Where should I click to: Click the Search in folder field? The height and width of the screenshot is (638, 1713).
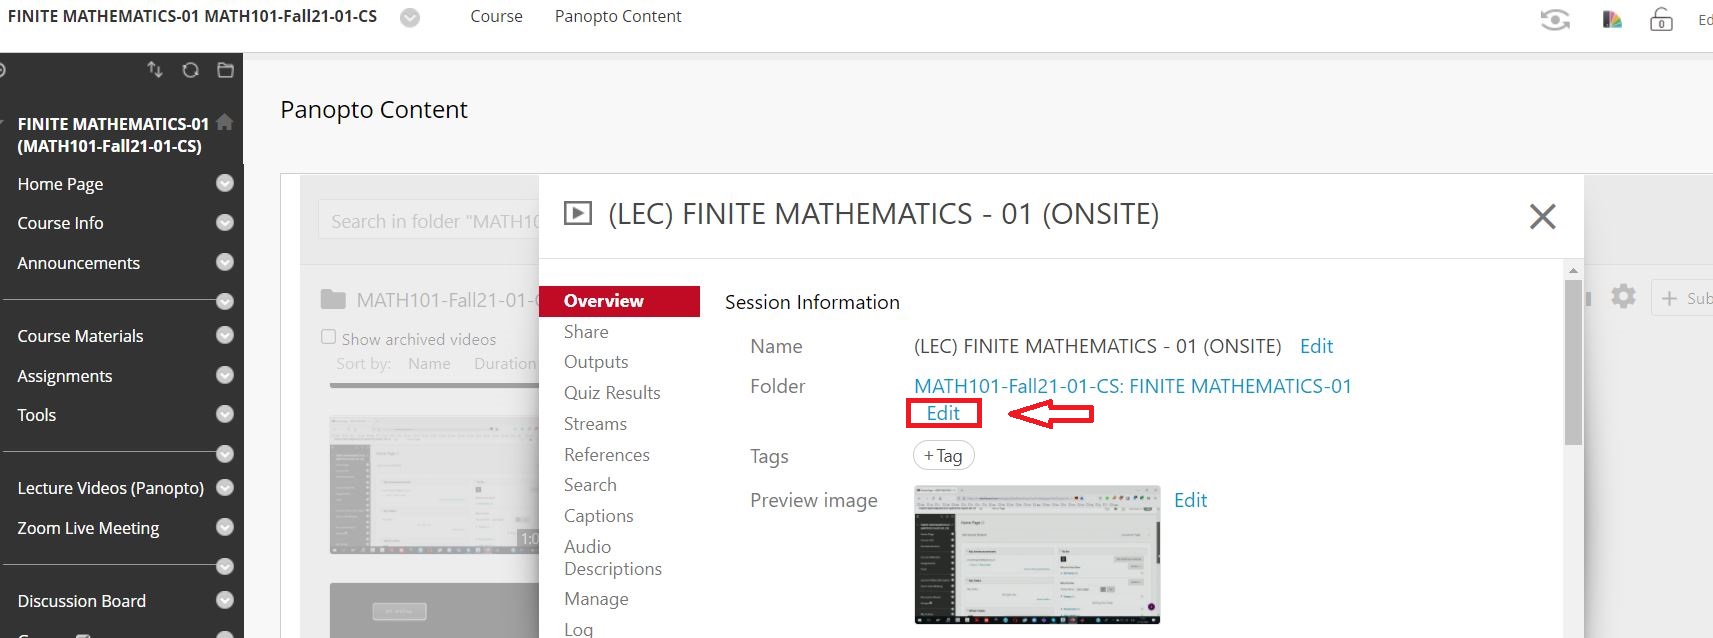coord(430,221)
